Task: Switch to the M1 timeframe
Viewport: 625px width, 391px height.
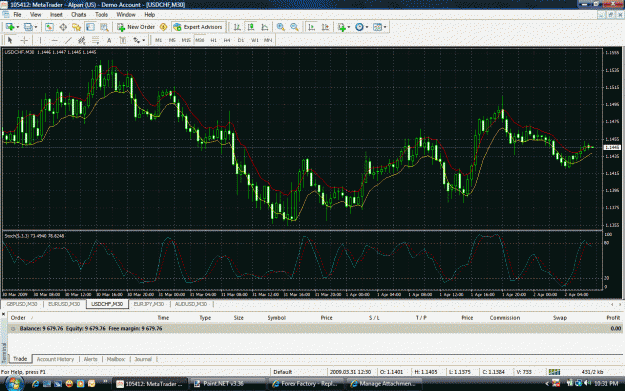Action: click(158, 40)
